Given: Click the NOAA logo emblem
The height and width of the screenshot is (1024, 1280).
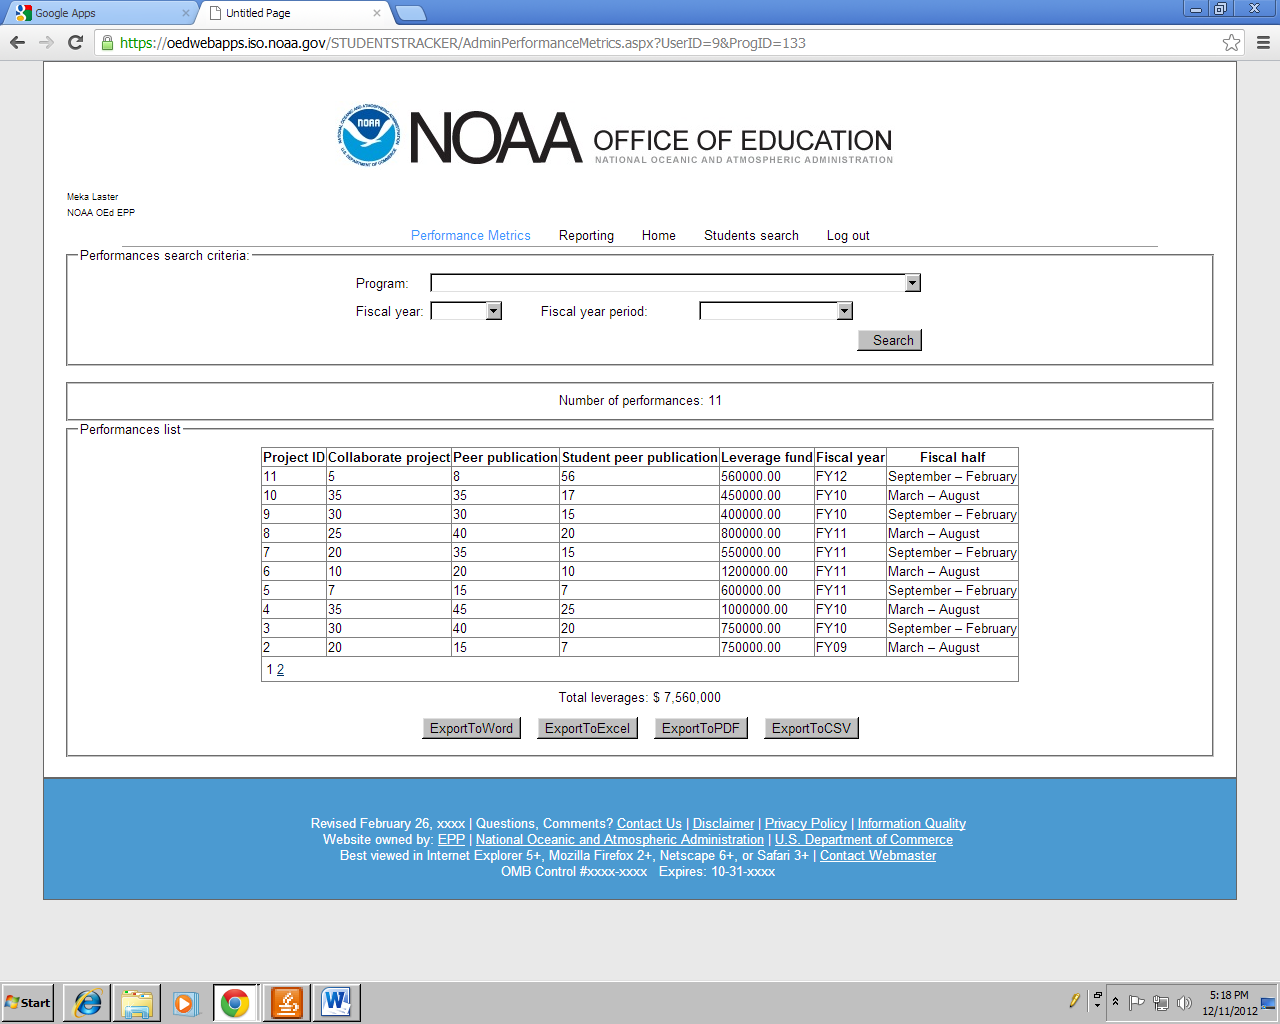Looking at the screenshot, I should tap(368, 135).
